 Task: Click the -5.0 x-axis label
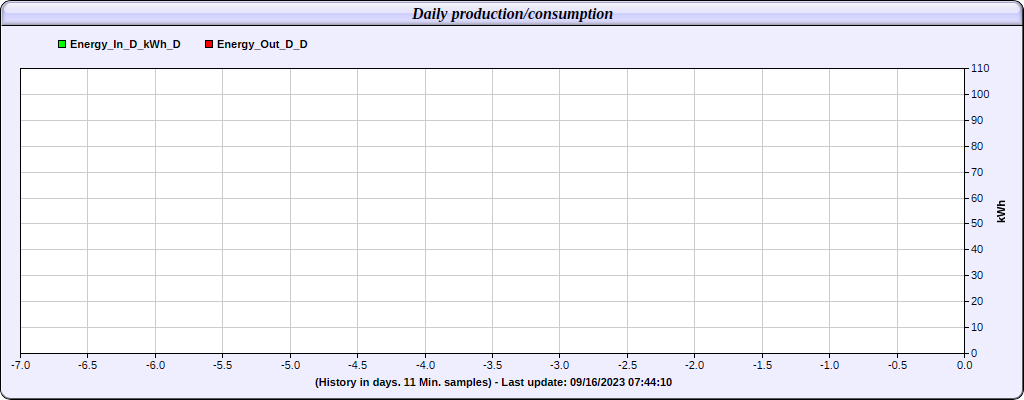[x=290, y=365]
